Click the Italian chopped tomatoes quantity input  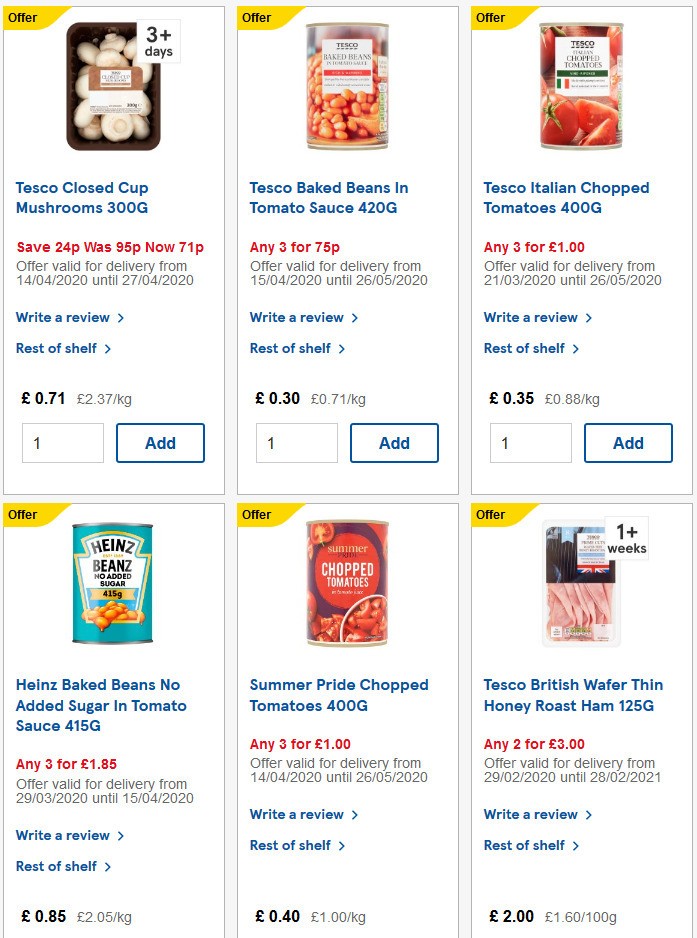530,443
